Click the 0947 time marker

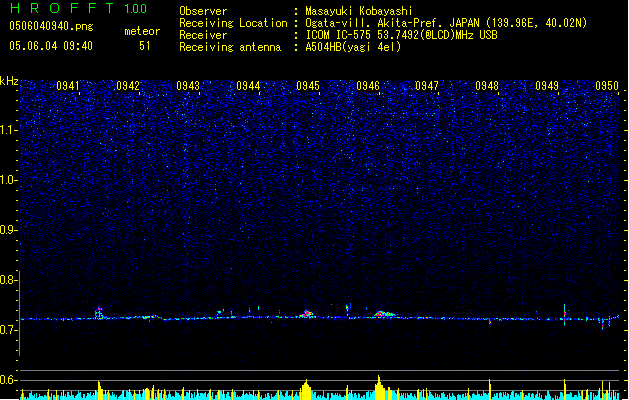(x=427, y=86)
